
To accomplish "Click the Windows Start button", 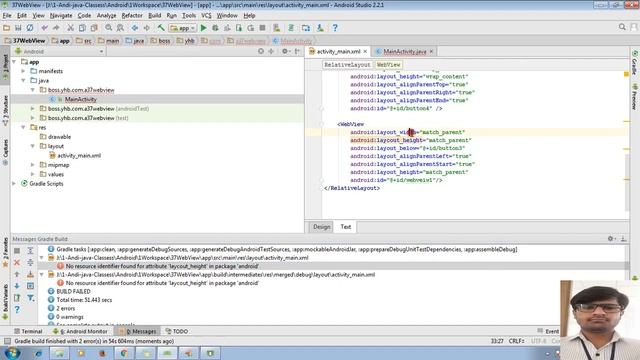I will point(13,353).
